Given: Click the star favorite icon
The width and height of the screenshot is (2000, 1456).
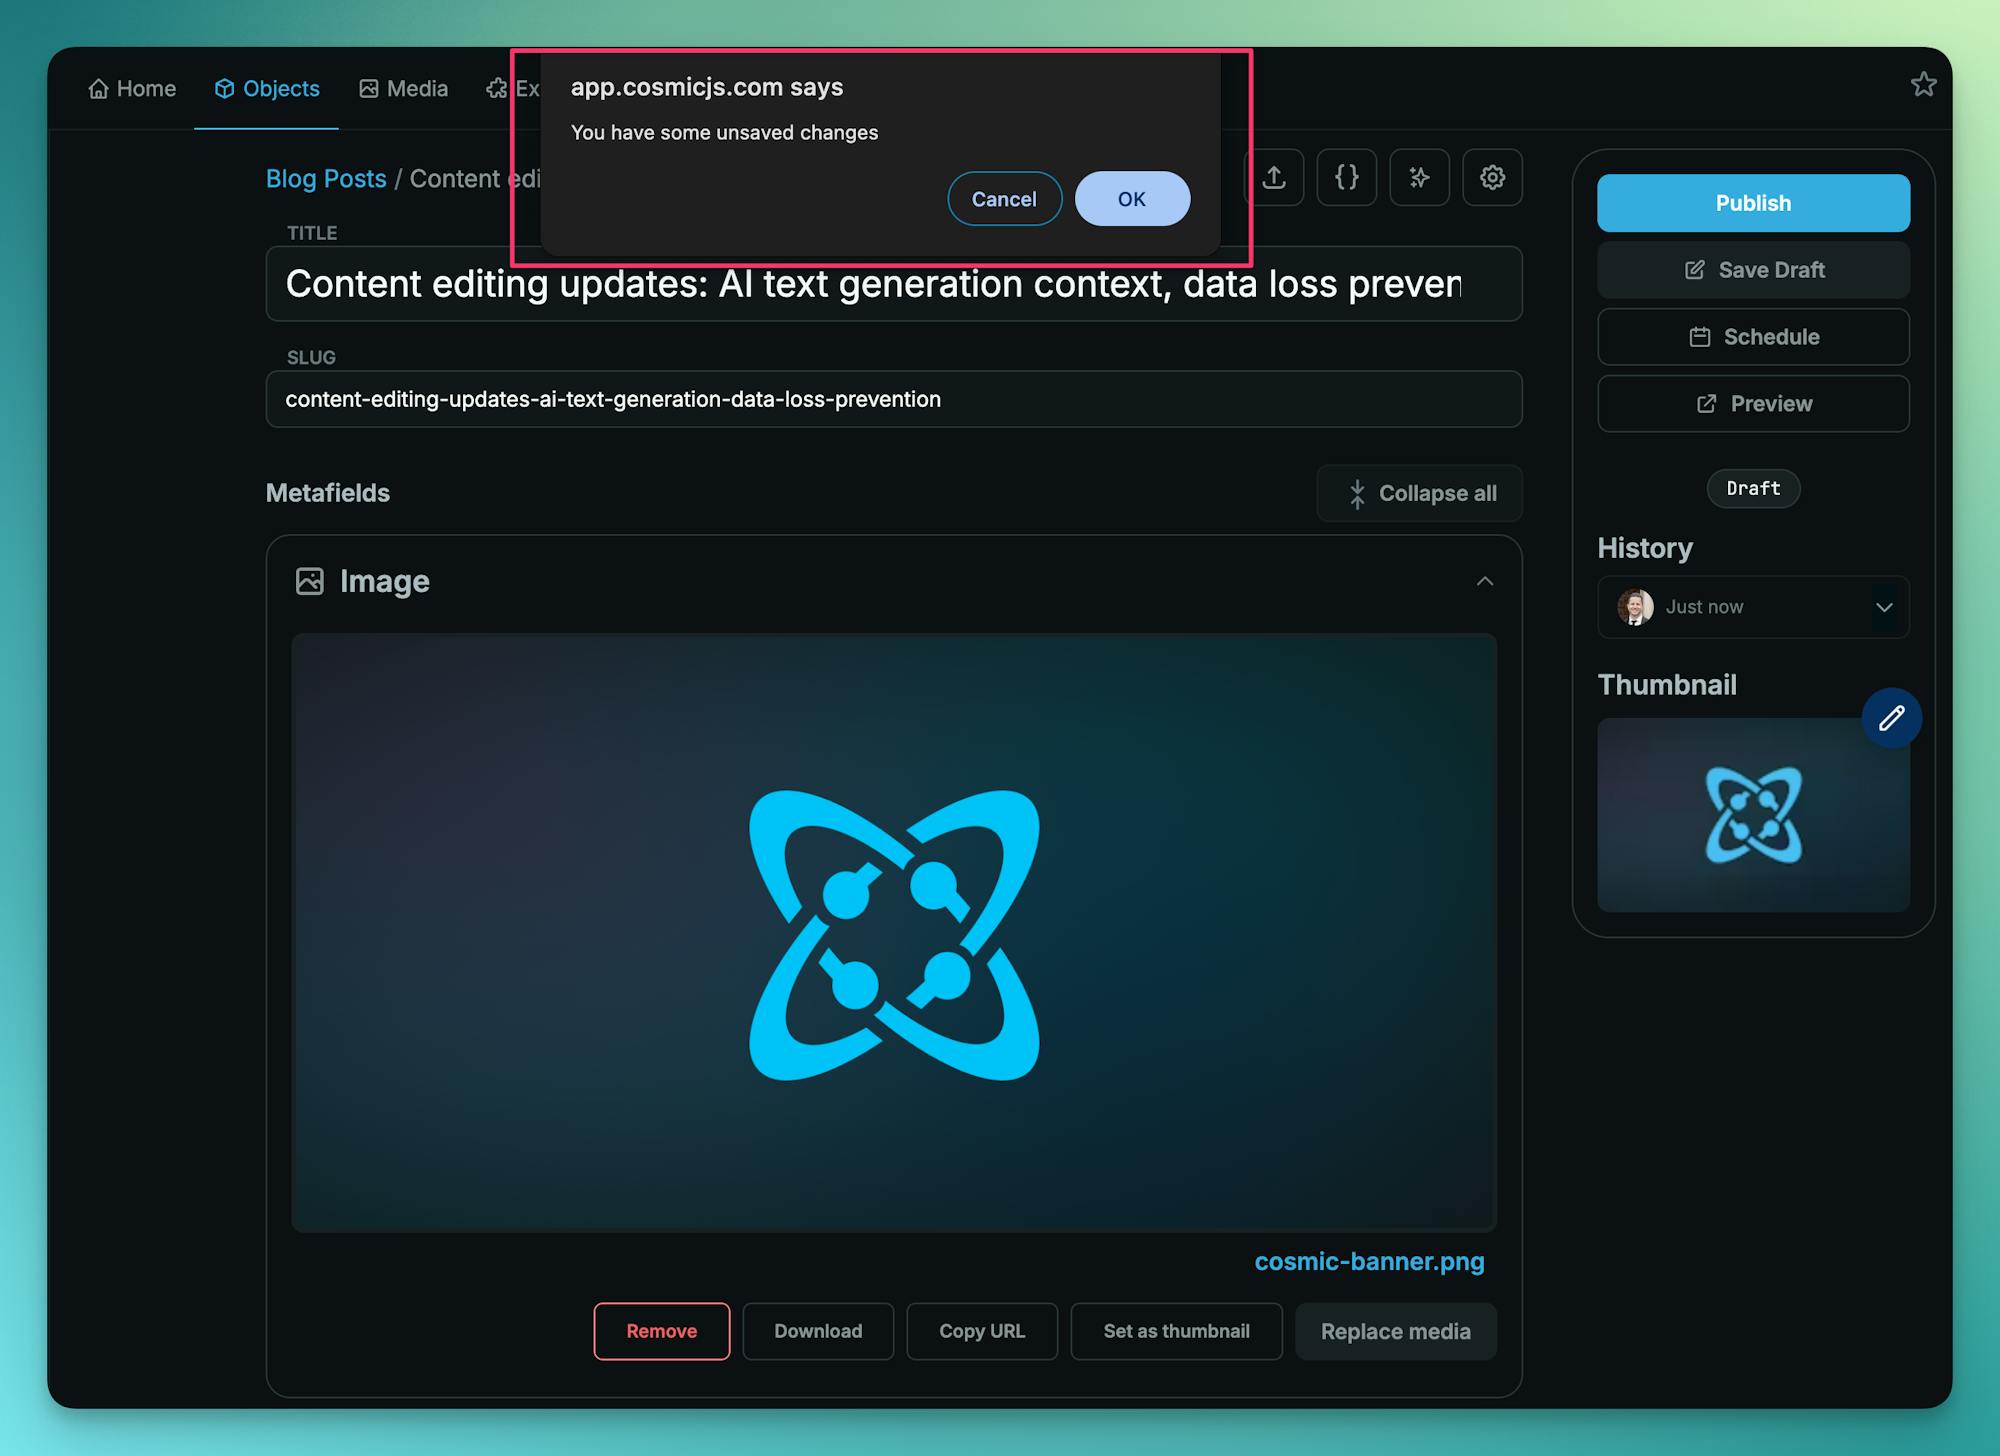Looking at the screenshot, I should tap(1923, 85).
